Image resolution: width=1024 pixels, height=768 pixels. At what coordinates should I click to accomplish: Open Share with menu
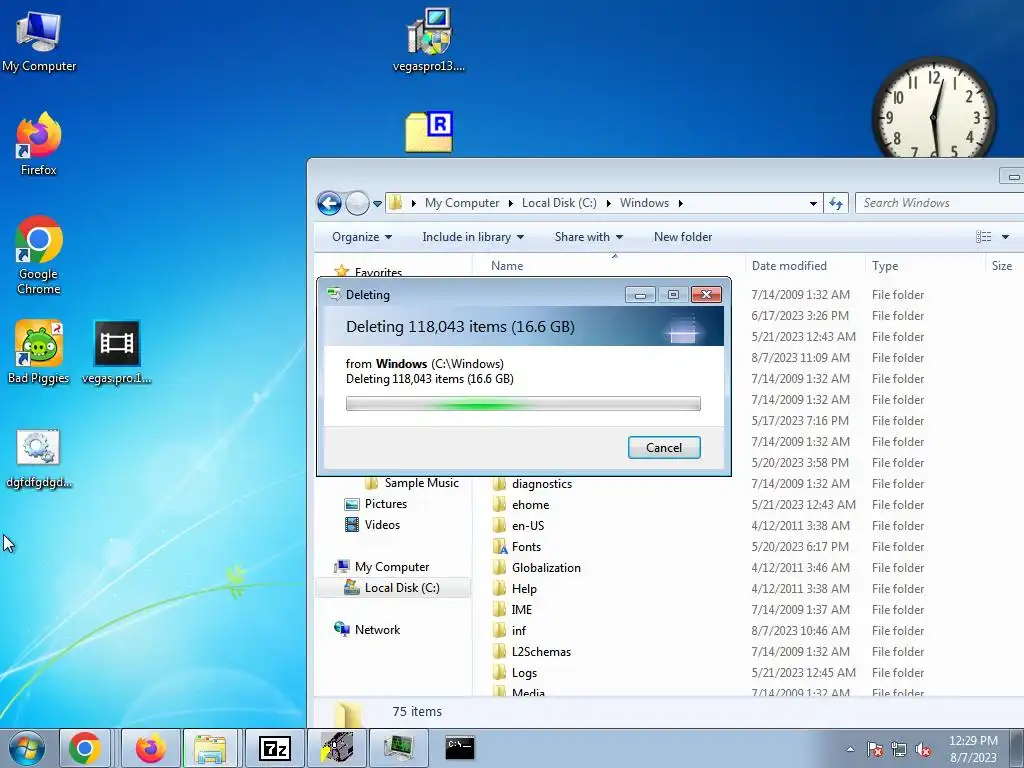(588, 237)
